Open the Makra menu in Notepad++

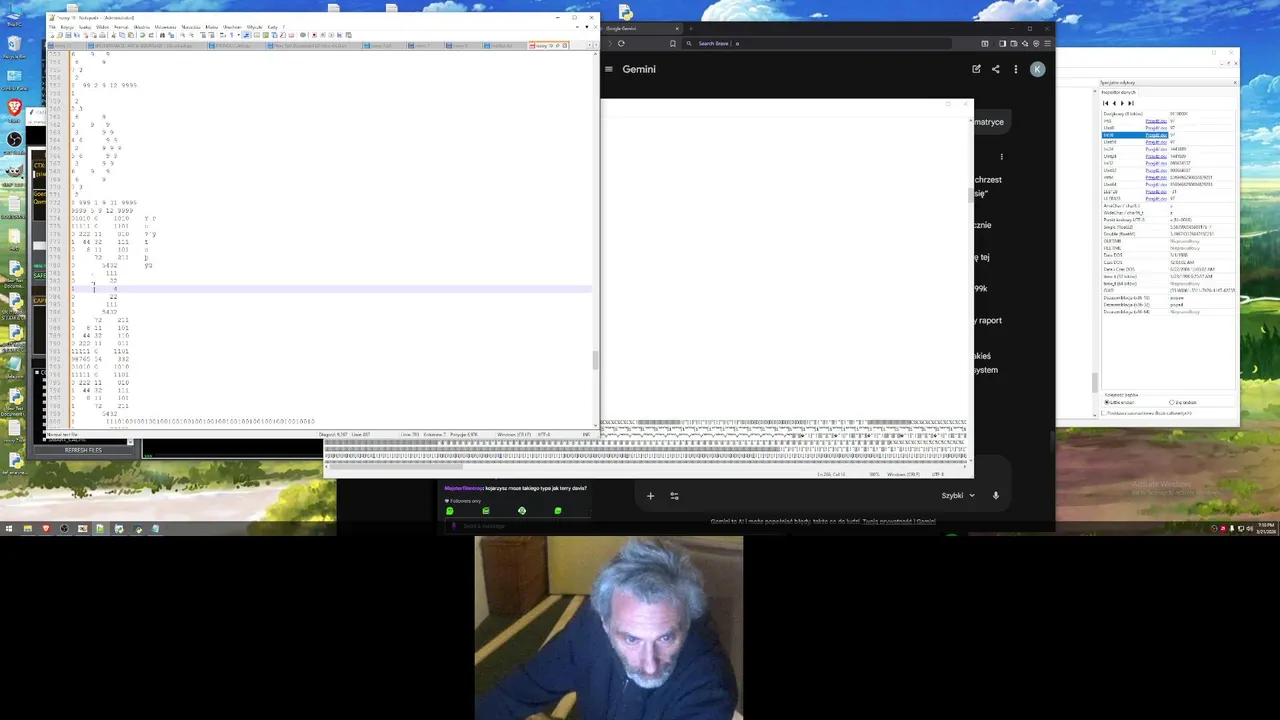[x=211, y=27]
